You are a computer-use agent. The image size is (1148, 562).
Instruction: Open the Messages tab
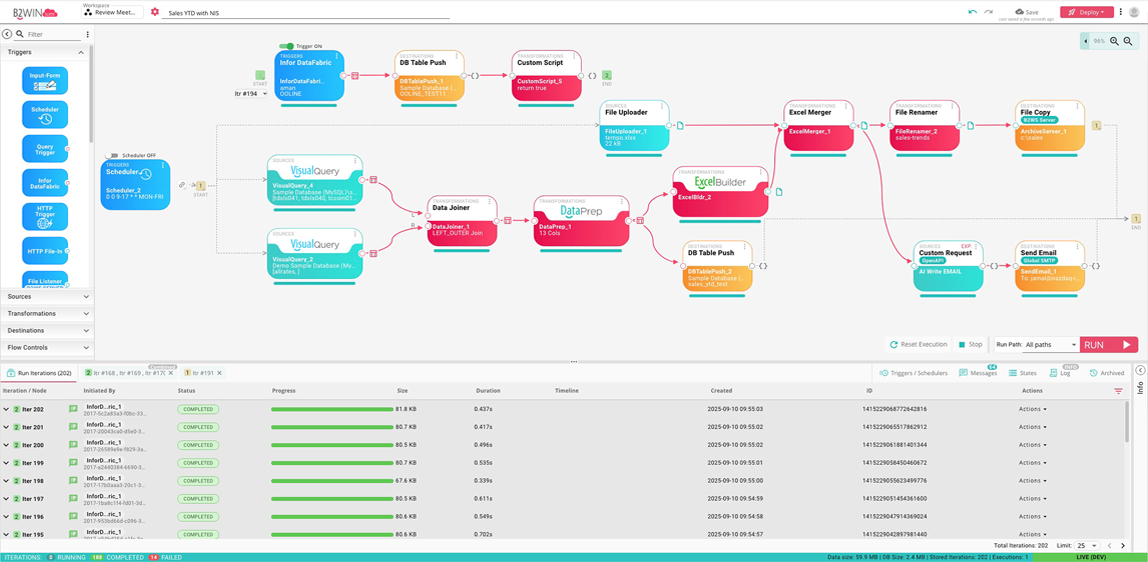click(977, 373)
